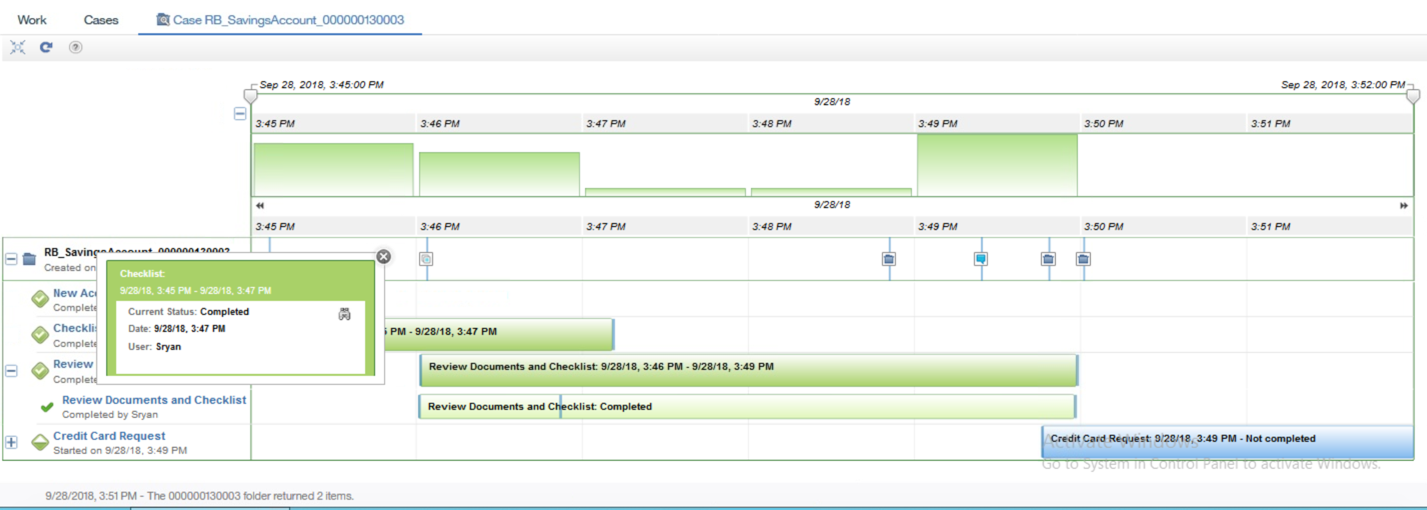This screenshot has height=510, width=1427.
Task: Click the left range slider handle
Action: click(250, 95)
